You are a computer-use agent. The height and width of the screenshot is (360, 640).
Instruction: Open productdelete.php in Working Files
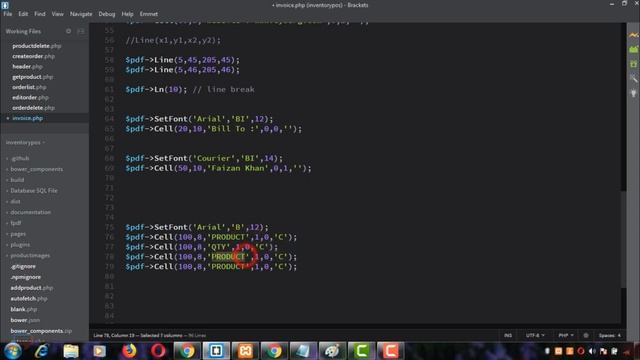click(x=37, y=46)
